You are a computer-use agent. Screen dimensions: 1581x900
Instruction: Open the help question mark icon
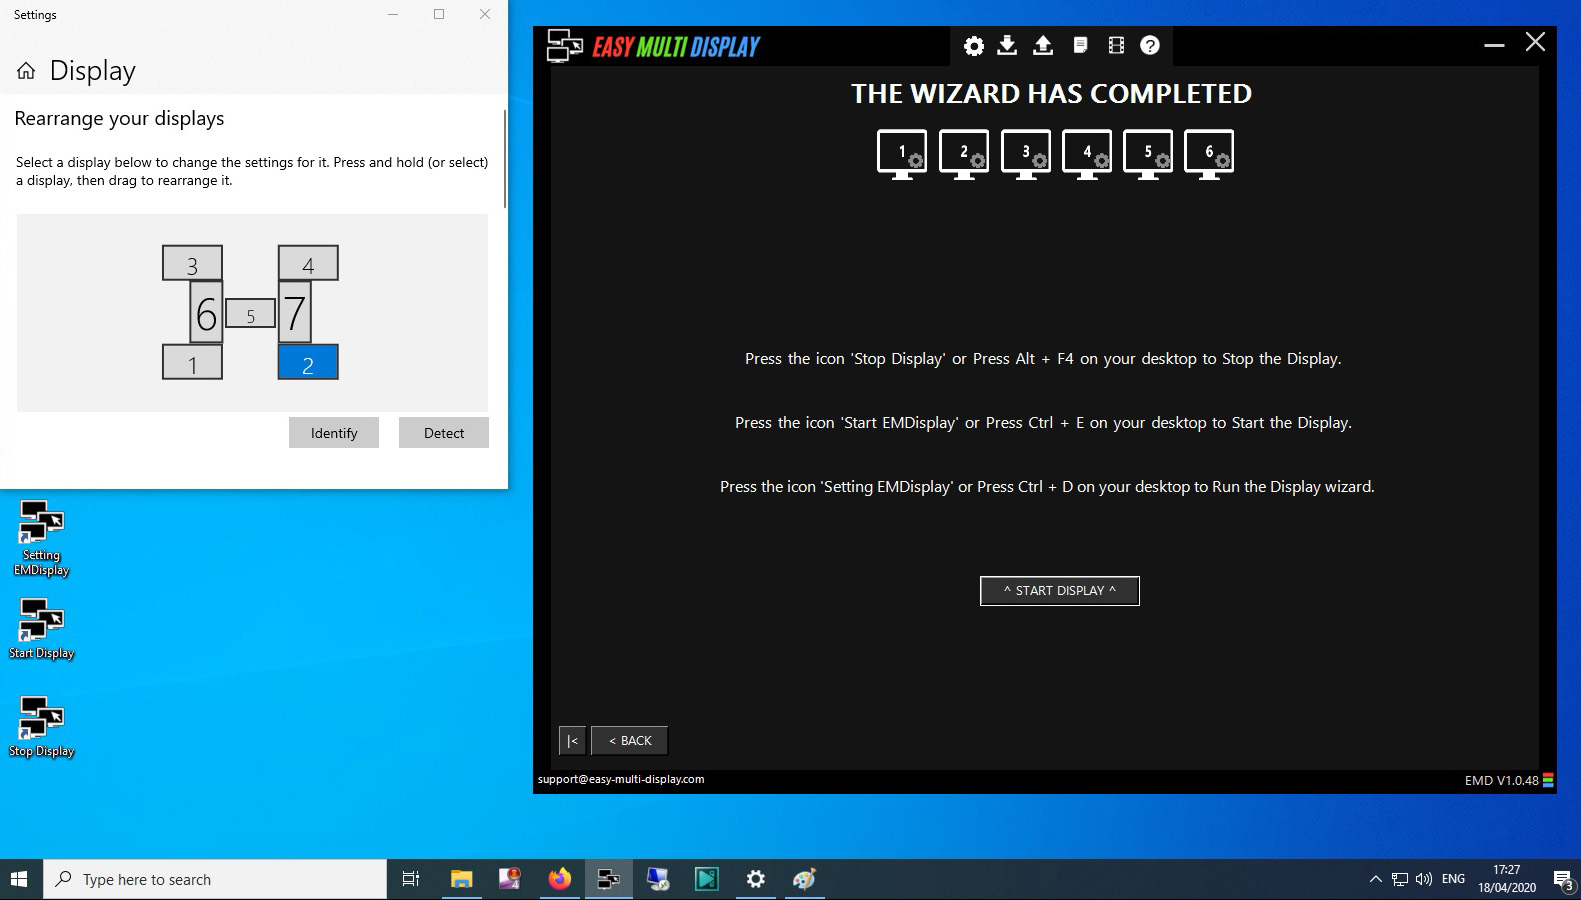pos(1150,46)
